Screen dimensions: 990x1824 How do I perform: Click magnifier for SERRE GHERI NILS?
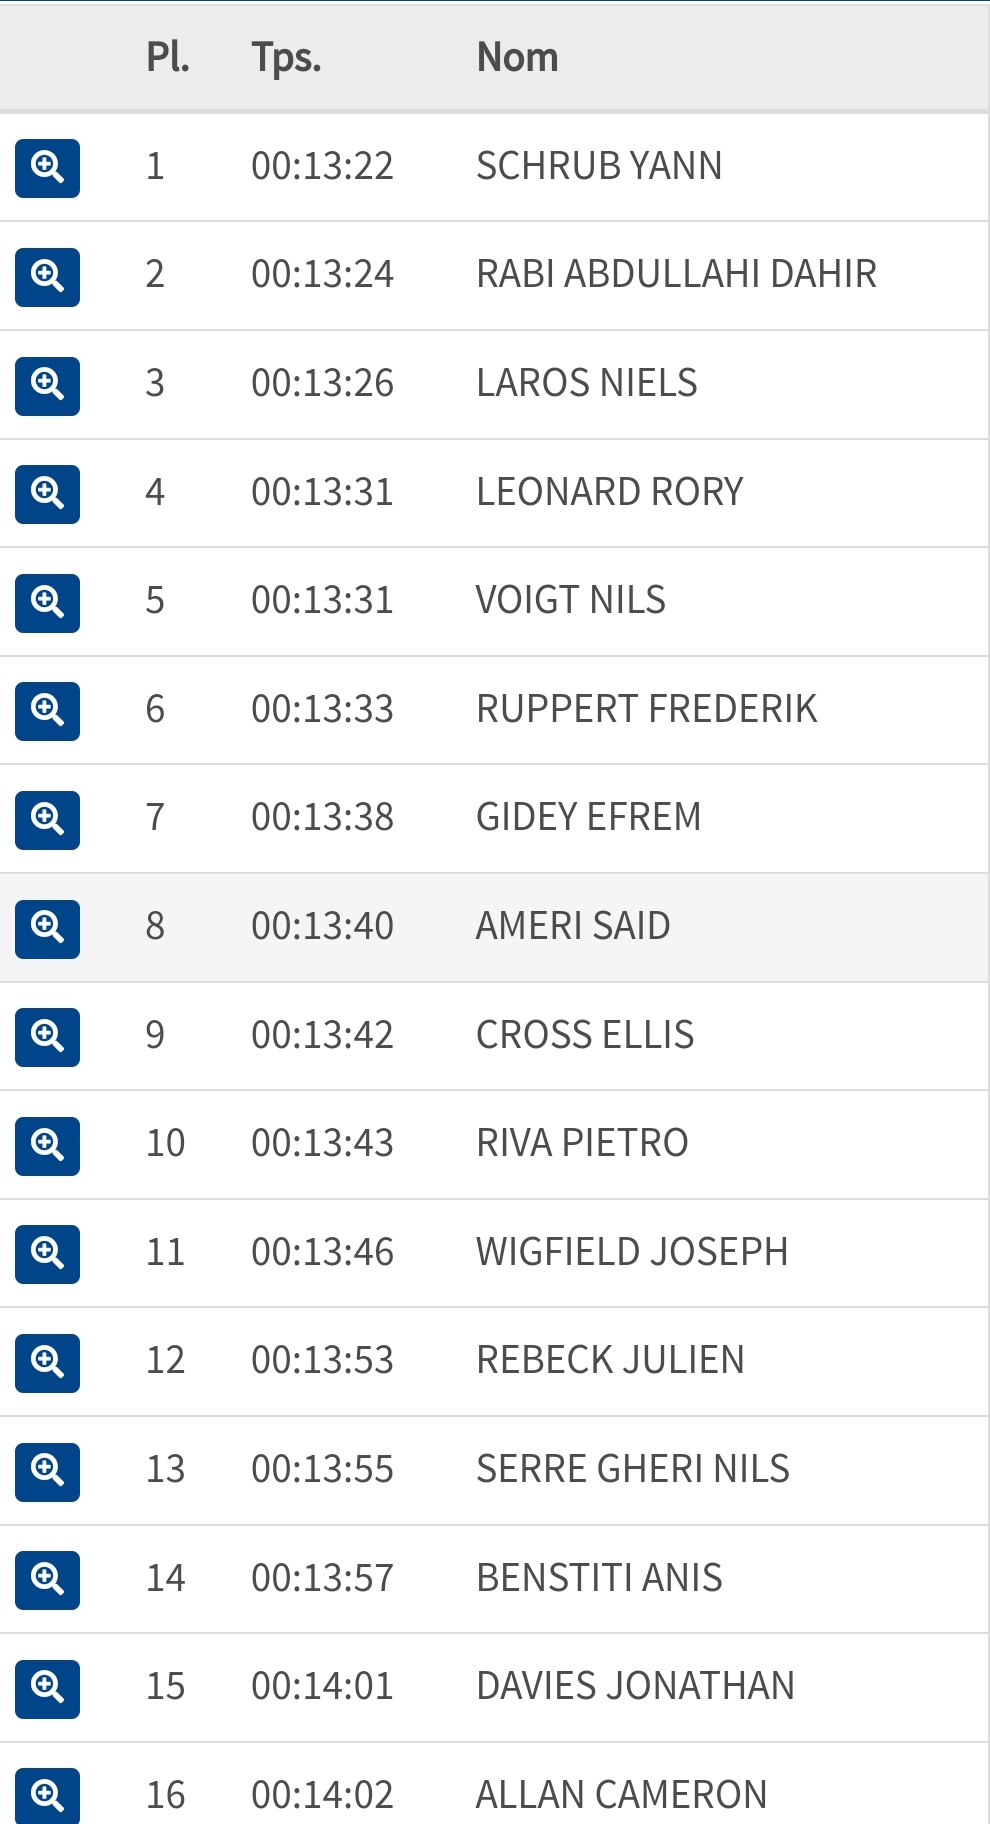[x=47, y=1471]
